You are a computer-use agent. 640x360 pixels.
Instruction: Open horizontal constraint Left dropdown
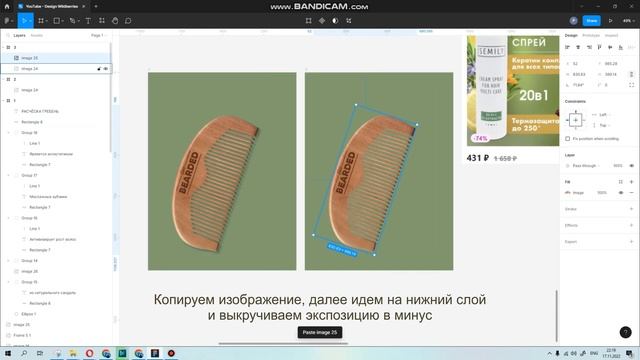[x=602, y=115]
